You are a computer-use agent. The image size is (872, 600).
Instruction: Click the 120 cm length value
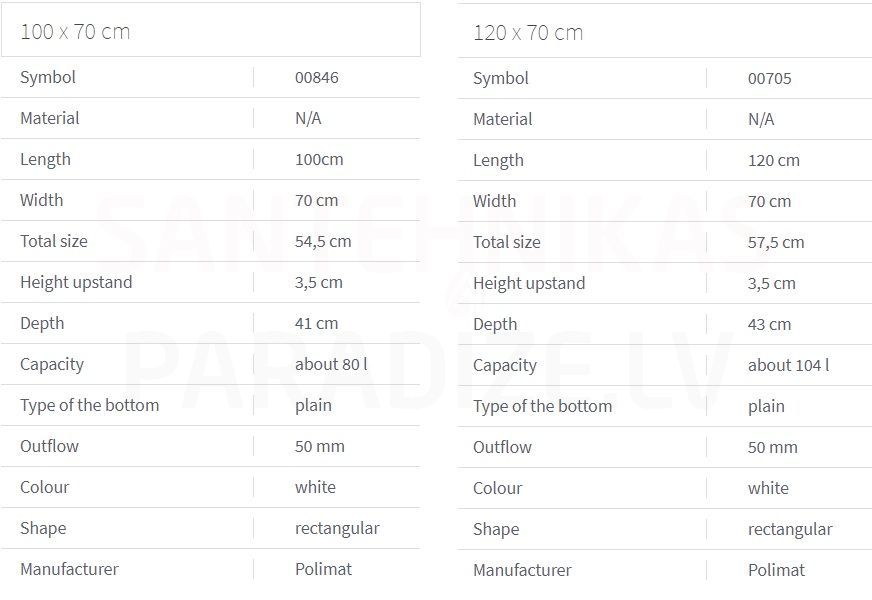click(x=774, y=161)
